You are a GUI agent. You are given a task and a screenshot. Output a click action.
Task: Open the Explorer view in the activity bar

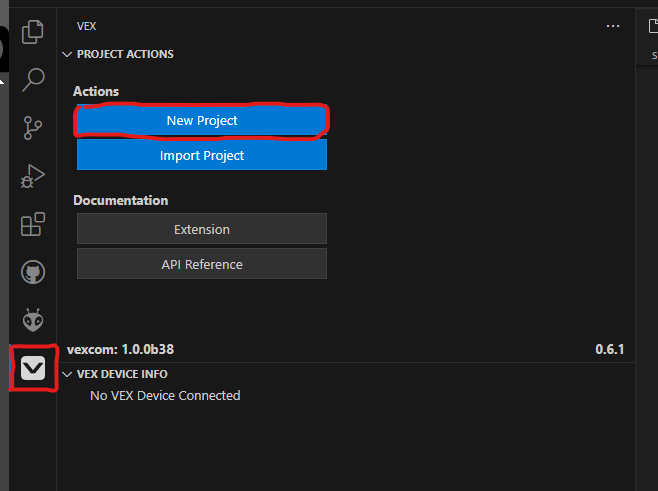pyautogui.click(x=33, y=32)
